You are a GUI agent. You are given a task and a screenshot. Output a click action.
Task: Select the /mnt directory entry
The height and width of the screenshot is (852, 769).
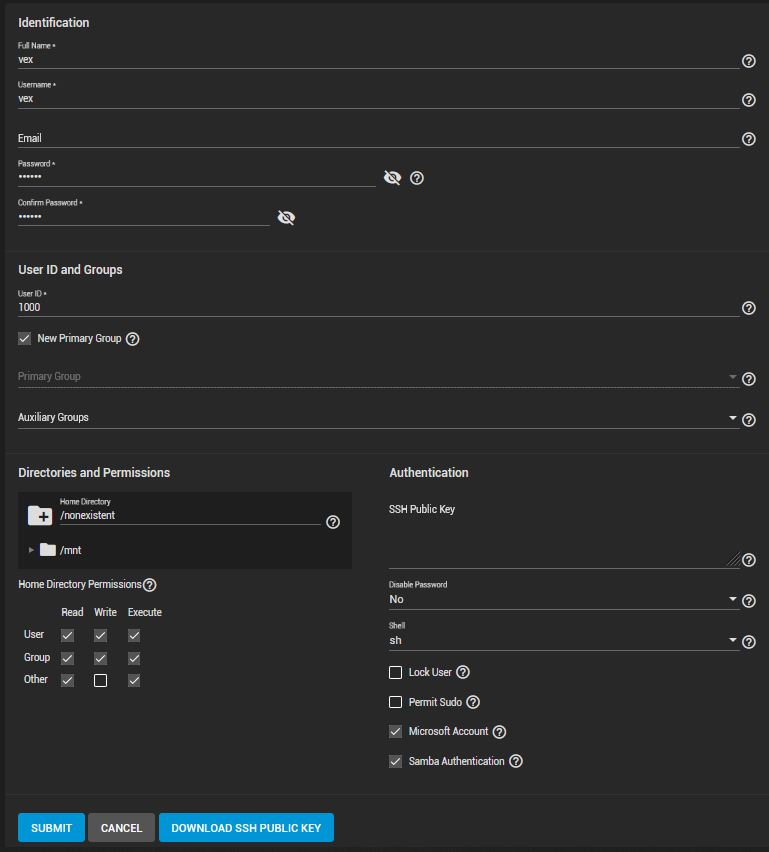point(70,550)
